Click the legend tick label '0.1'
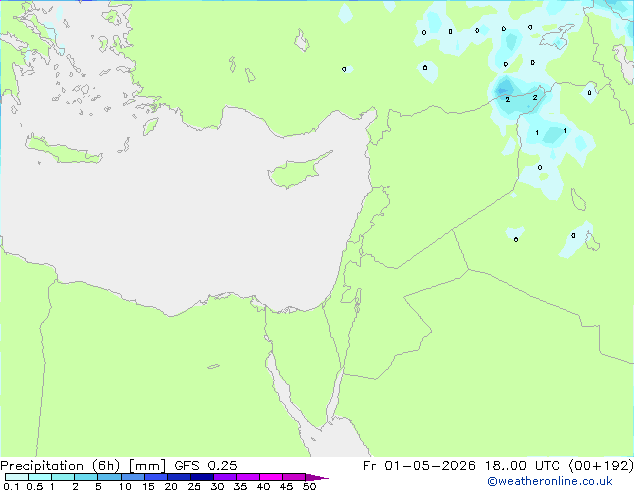Image resolution: width=634 pixels, height=490 pixels. (11, 486)
